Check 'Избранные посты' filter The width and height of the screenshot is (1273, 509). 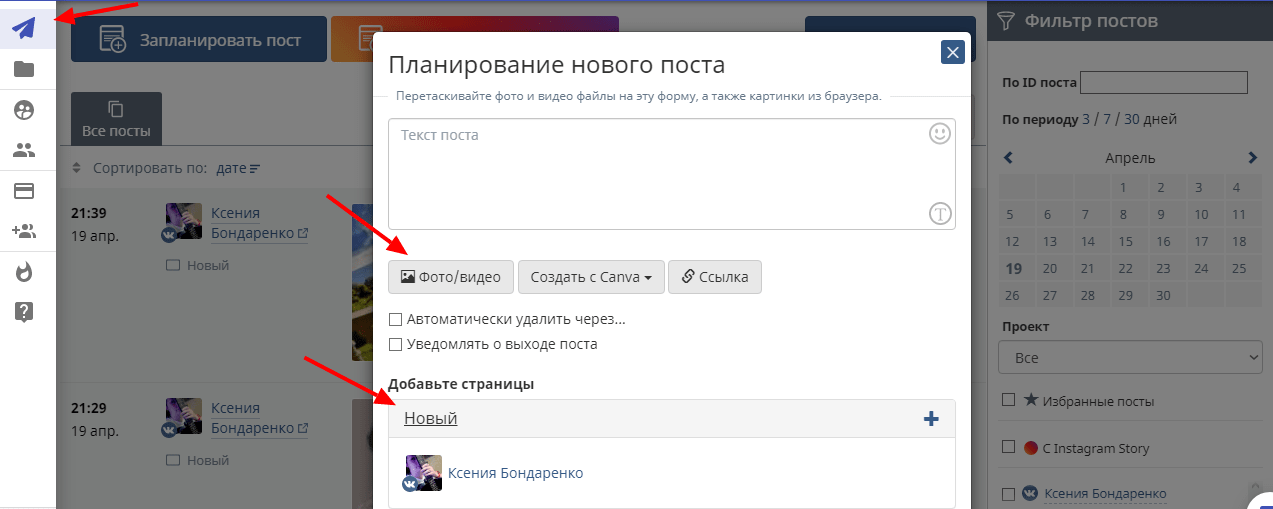[1008, 400]
